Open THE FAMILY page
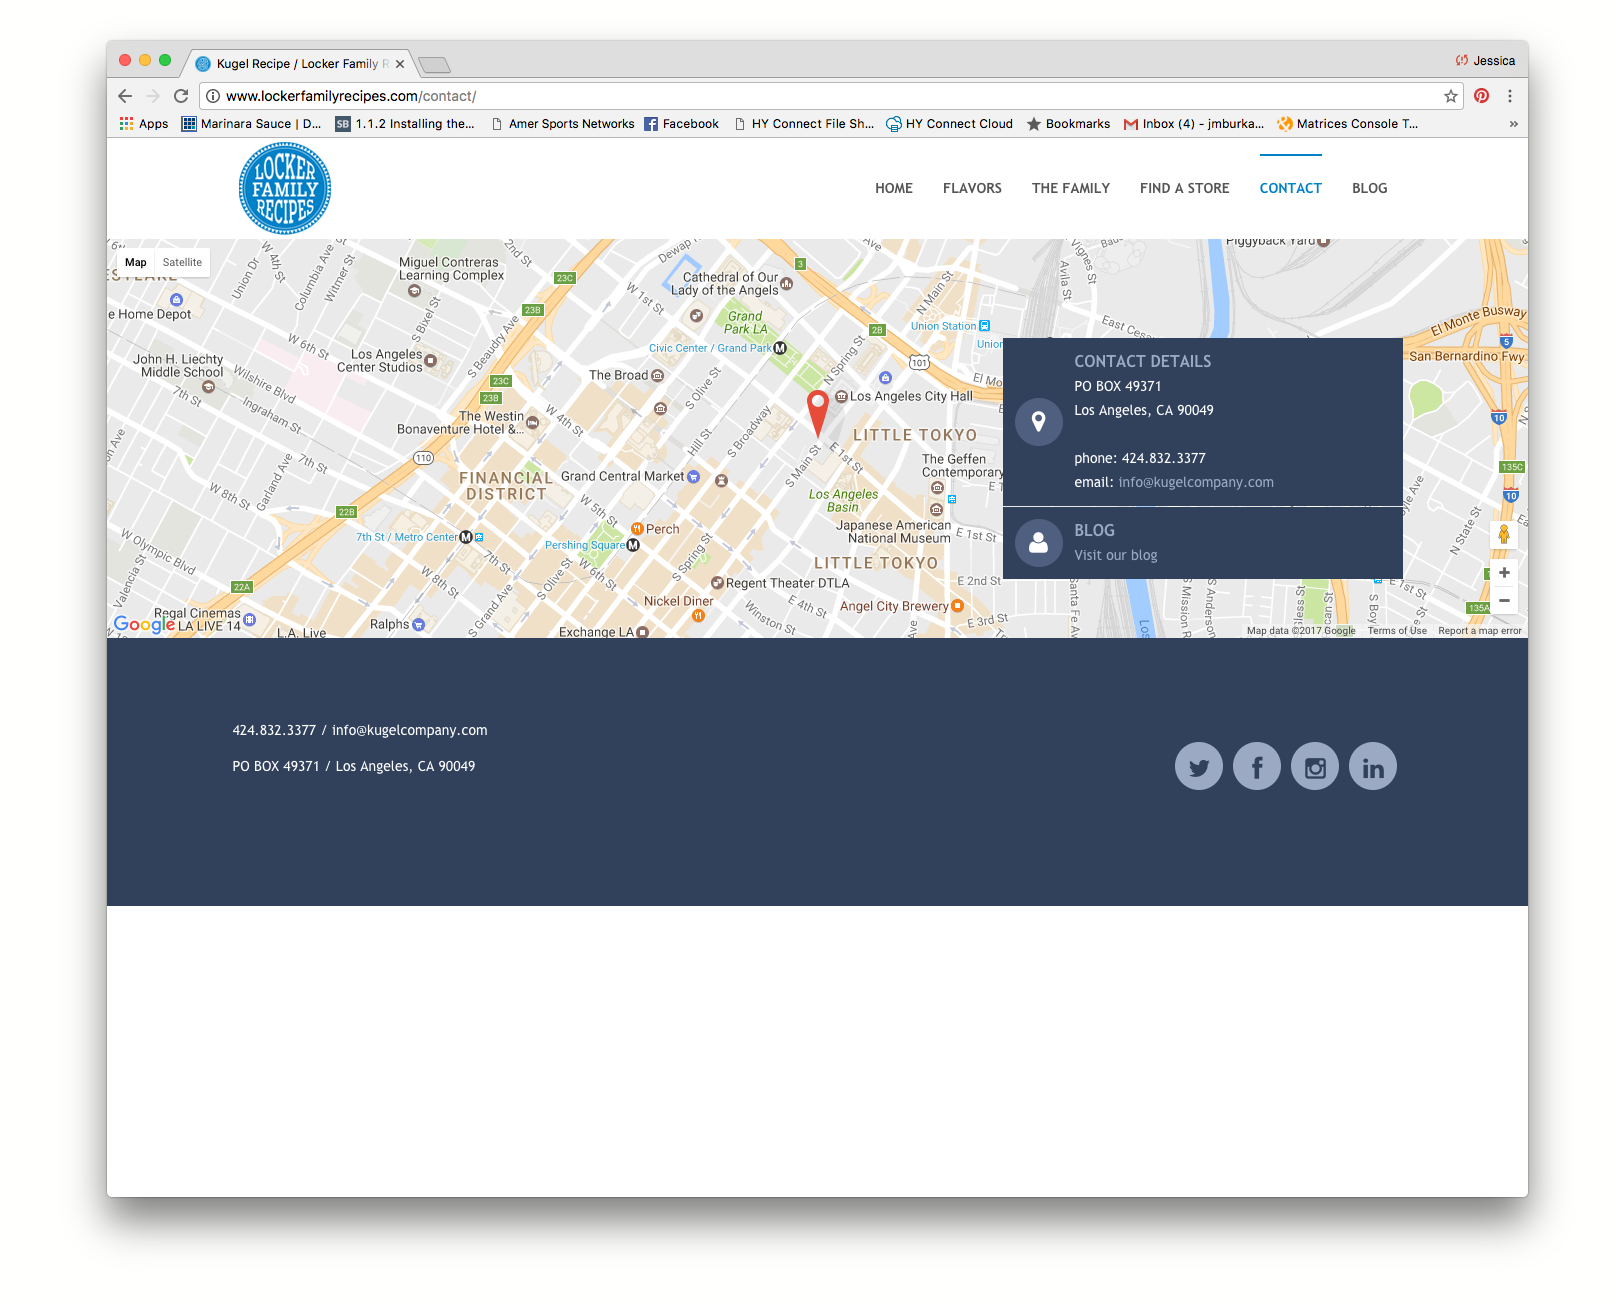The width and height of the screenshot is (1616, 1304). (x=1071, y=188)
